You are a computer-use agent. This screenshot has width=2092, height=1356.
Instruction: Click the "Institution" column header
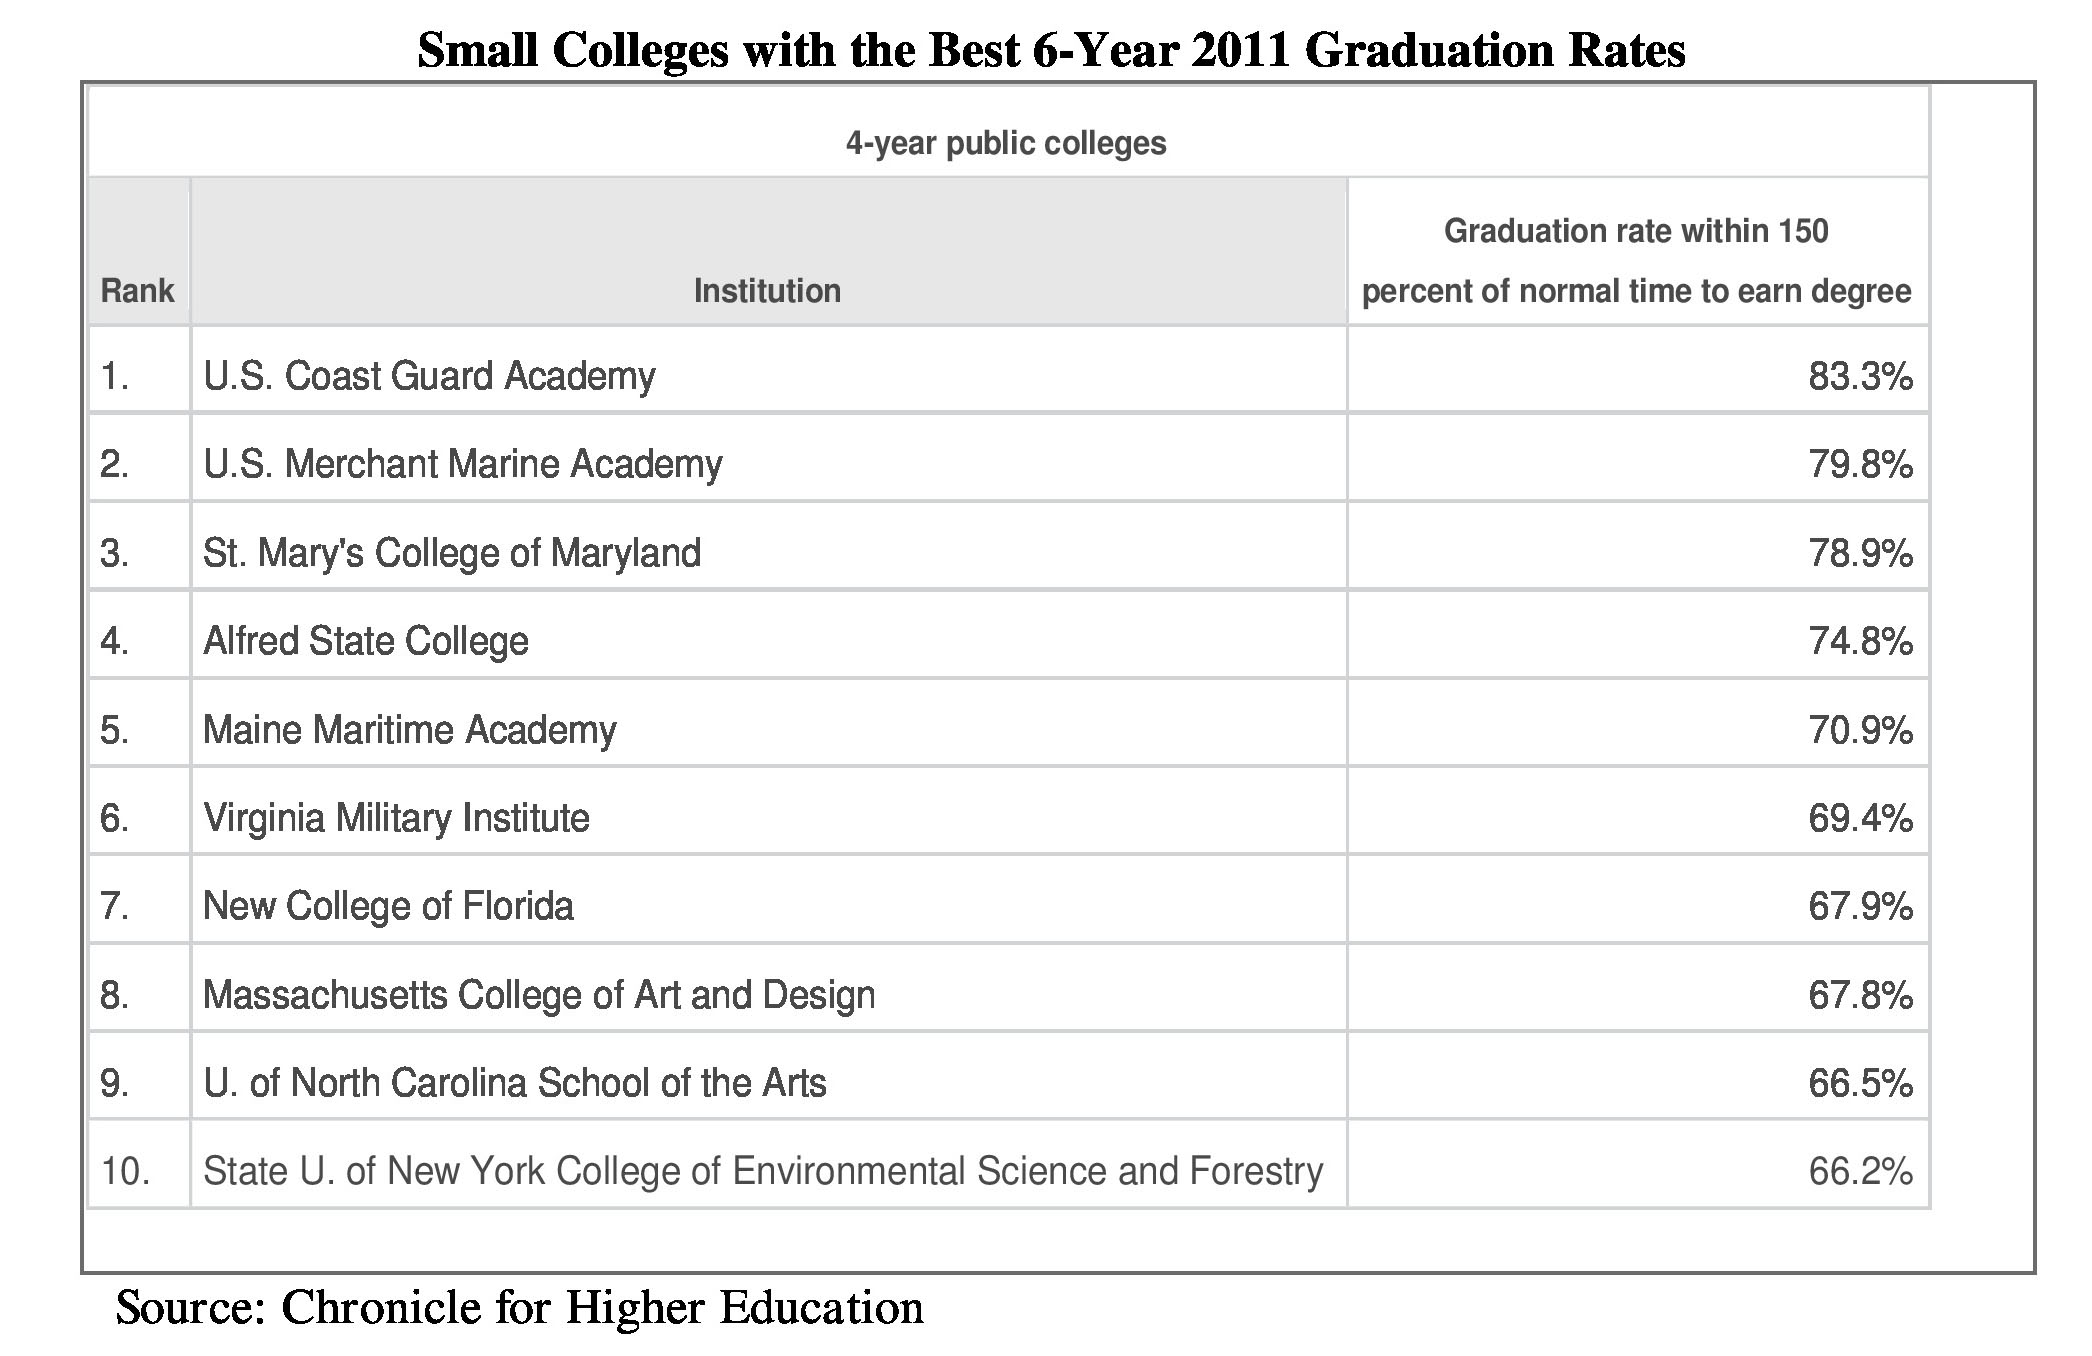pos(767,291)
